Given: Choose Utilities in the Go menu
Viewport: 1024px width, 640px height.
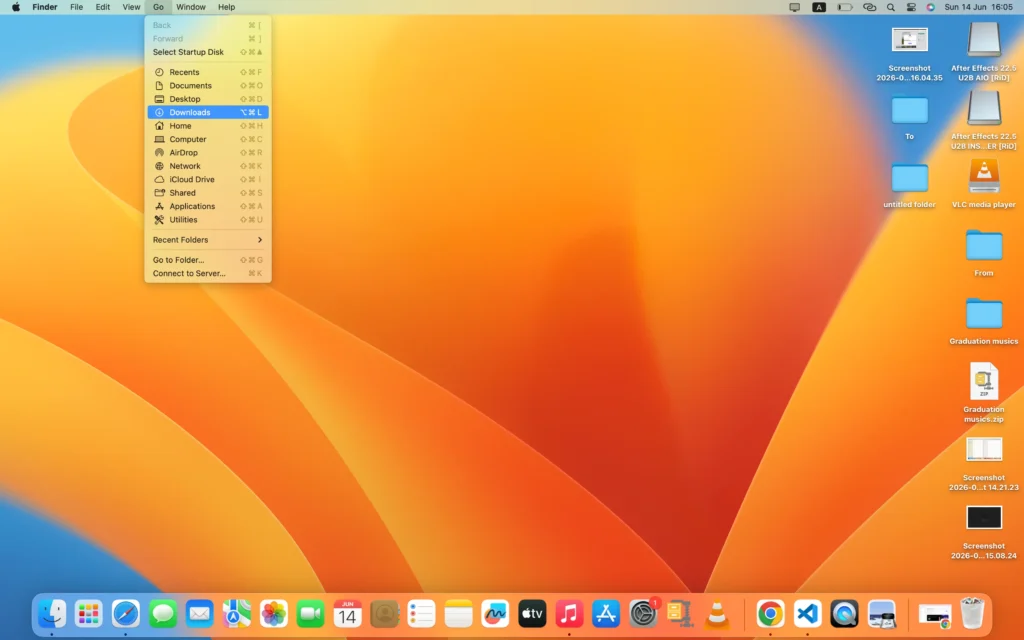Looking at the screenshot, I should click(x=208, y=219).
